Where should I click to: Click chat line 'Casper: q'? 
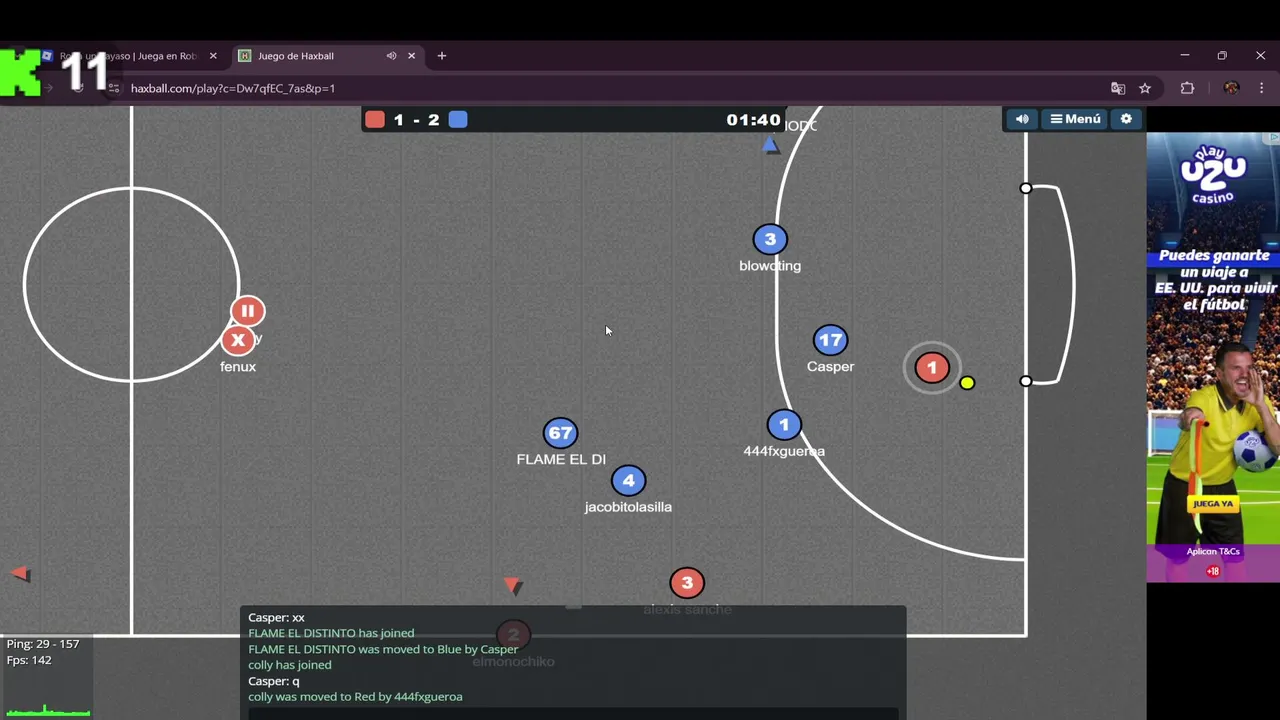274,681
